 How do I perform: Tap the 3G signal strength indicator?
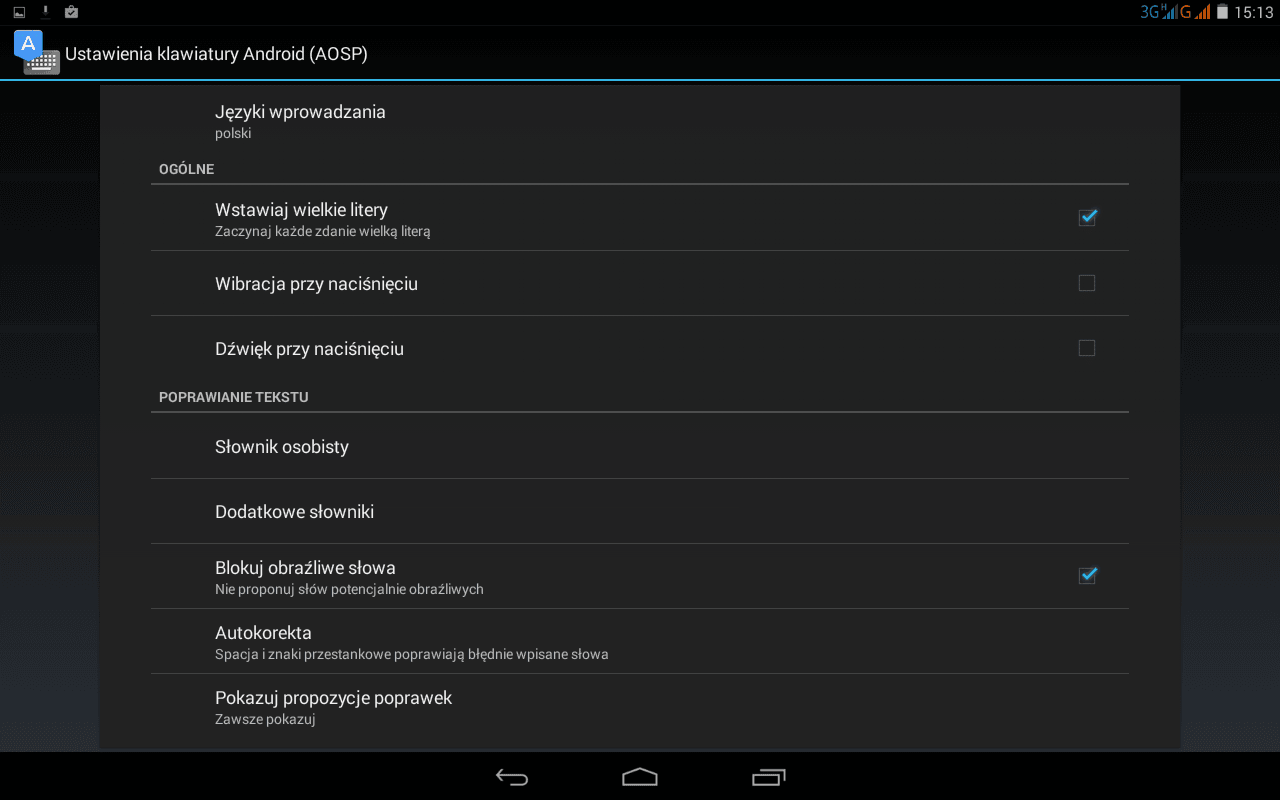(x=1158, y=12)
